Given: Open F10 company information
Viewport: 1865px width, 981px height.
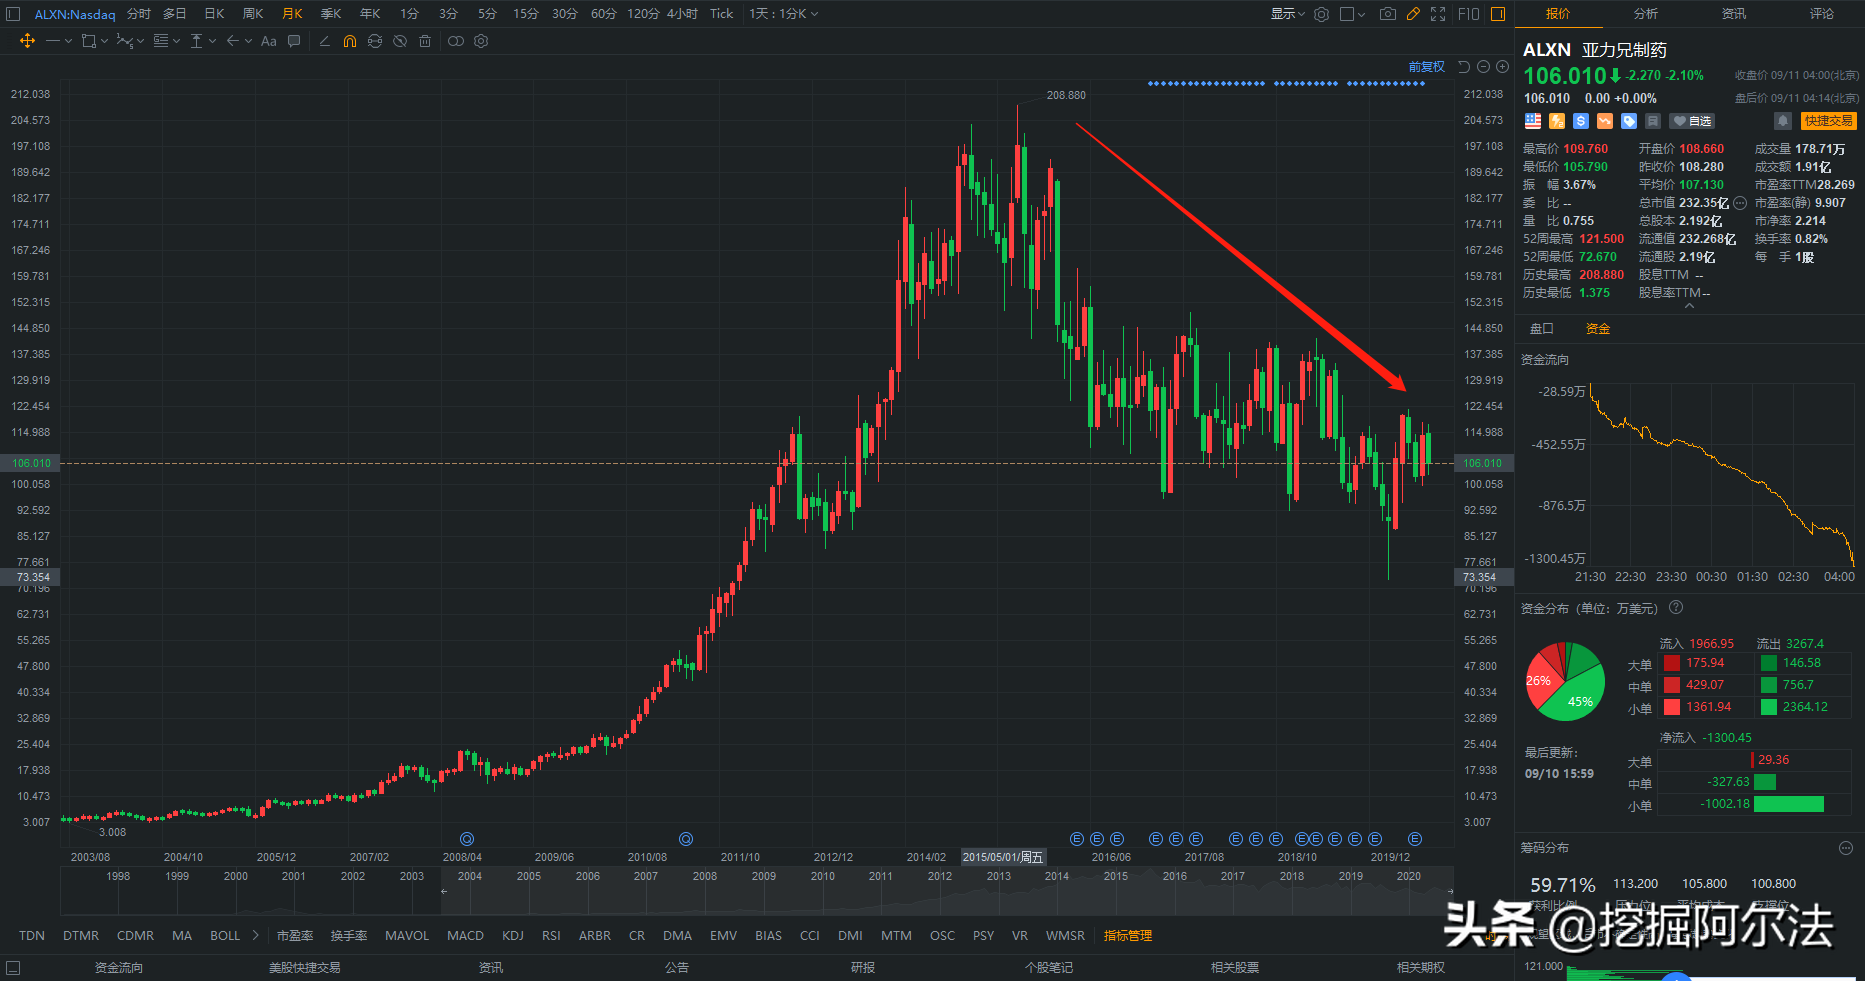Looking at the screenshot, I should tap(1469, 14).
